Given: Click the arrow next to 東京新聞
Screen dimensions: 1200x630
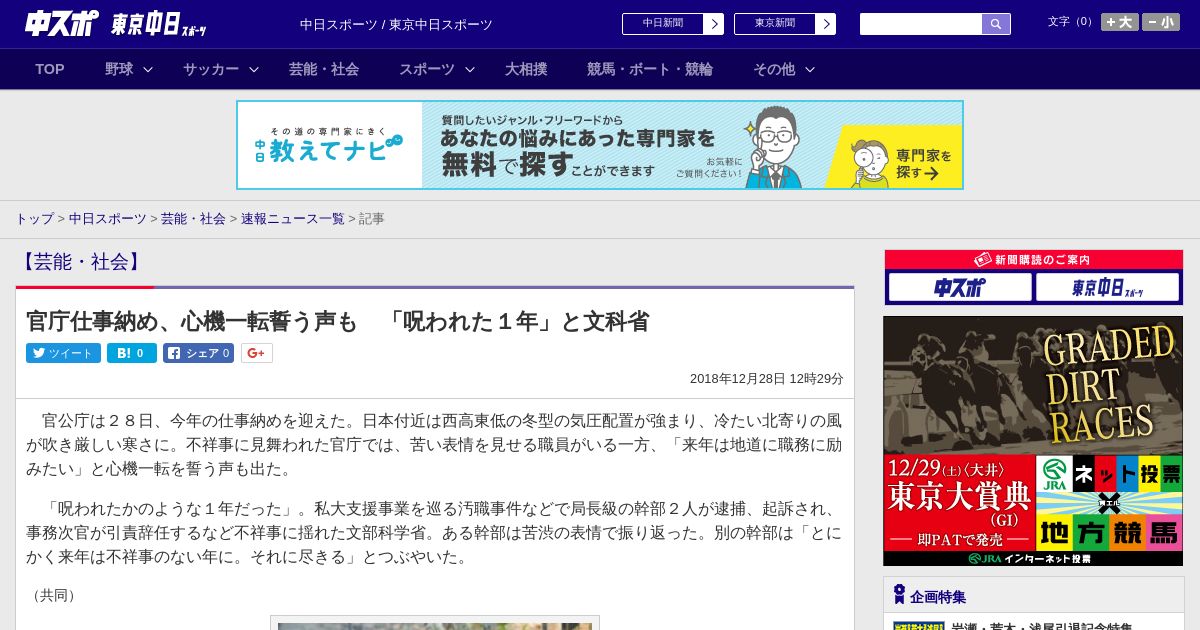Looking at the screenshot, I should coord(826,24).
